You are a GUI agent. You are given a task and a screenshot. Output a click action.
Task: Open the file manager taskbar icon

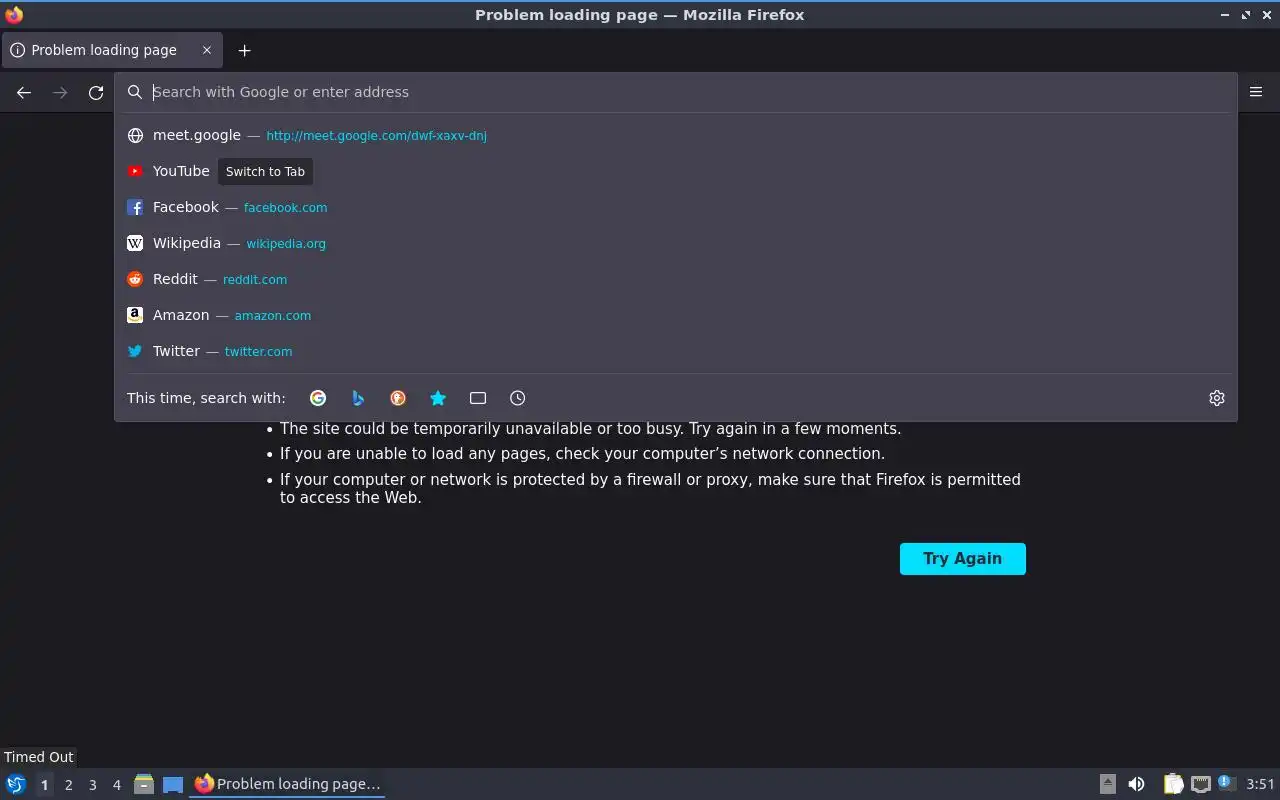[144, 784]
